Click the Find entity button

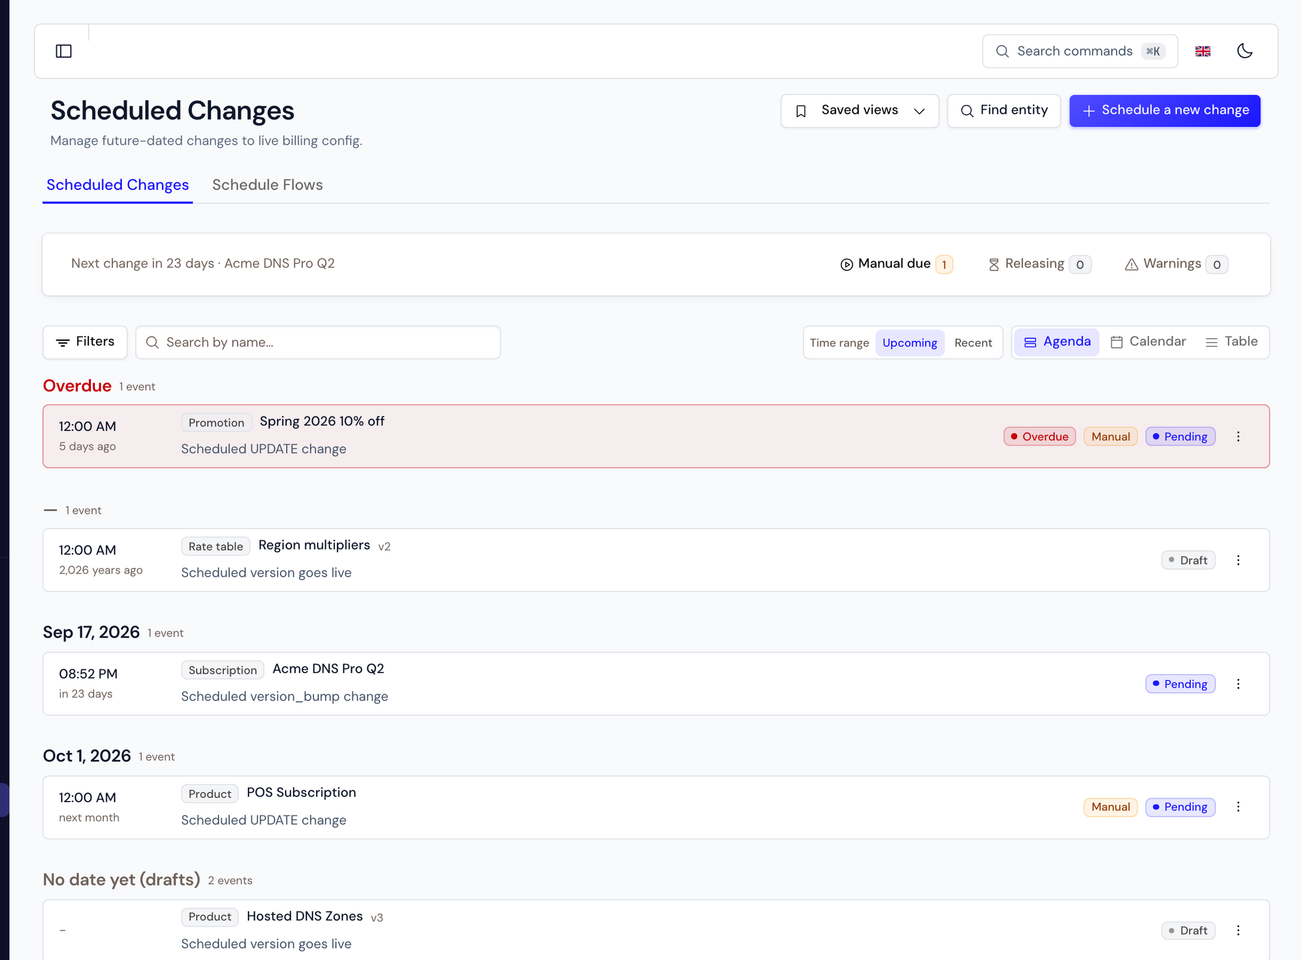[1004, 111]
